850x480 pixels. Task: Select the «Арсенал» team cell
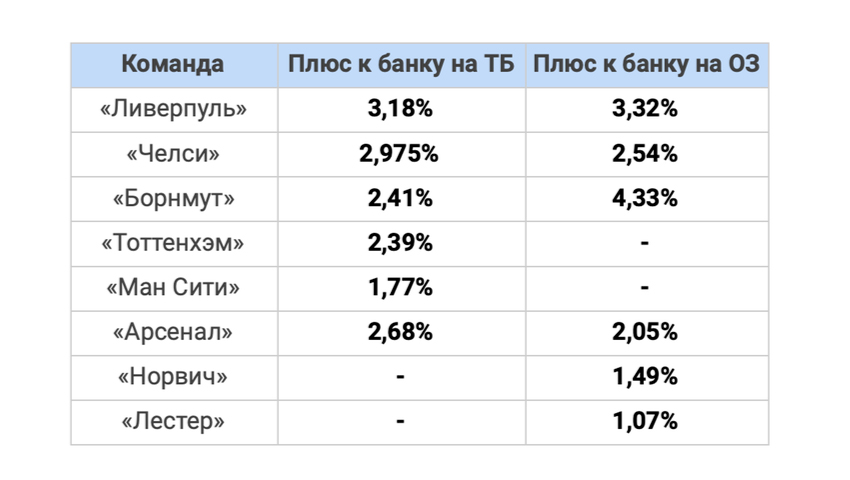coord(173,332)
